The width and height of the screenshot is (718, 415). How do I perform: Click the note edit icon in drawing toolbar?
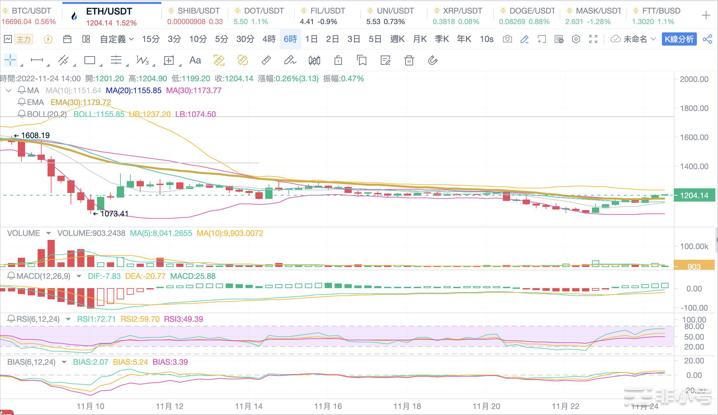coord(386,60)
